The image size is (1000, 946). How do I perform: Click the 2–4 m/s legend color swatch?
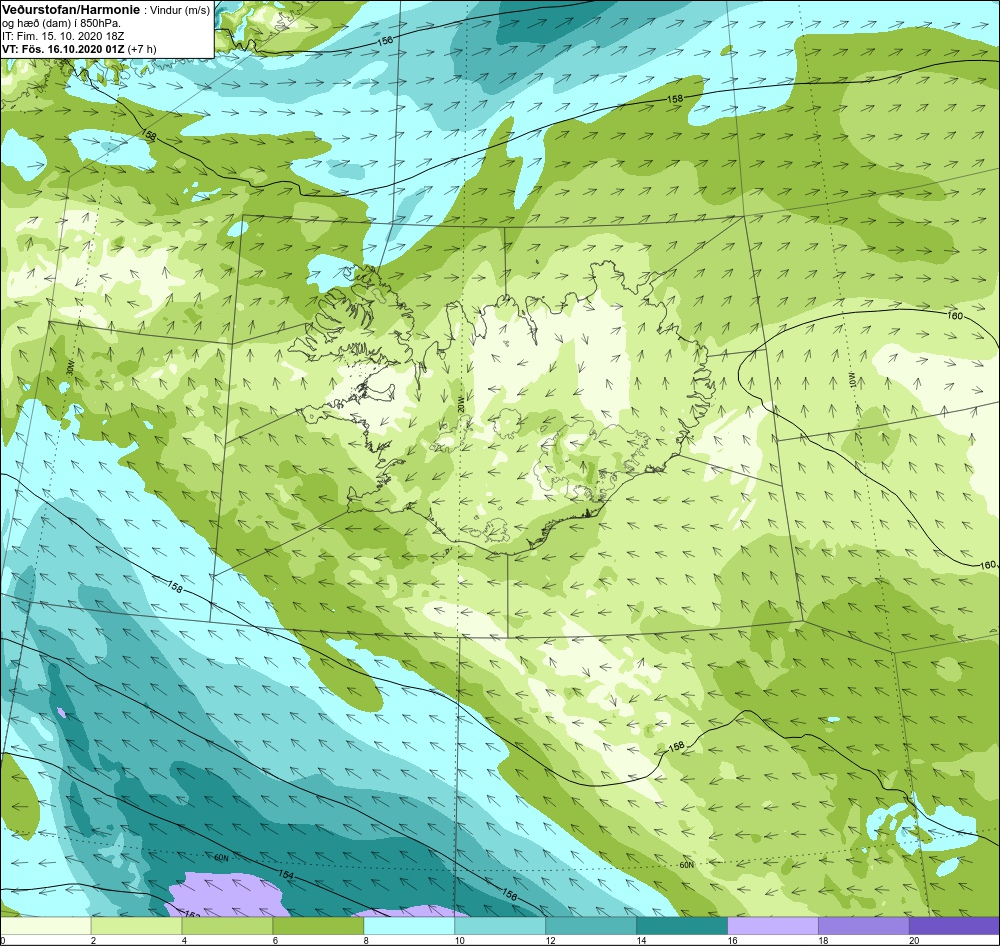136,926
